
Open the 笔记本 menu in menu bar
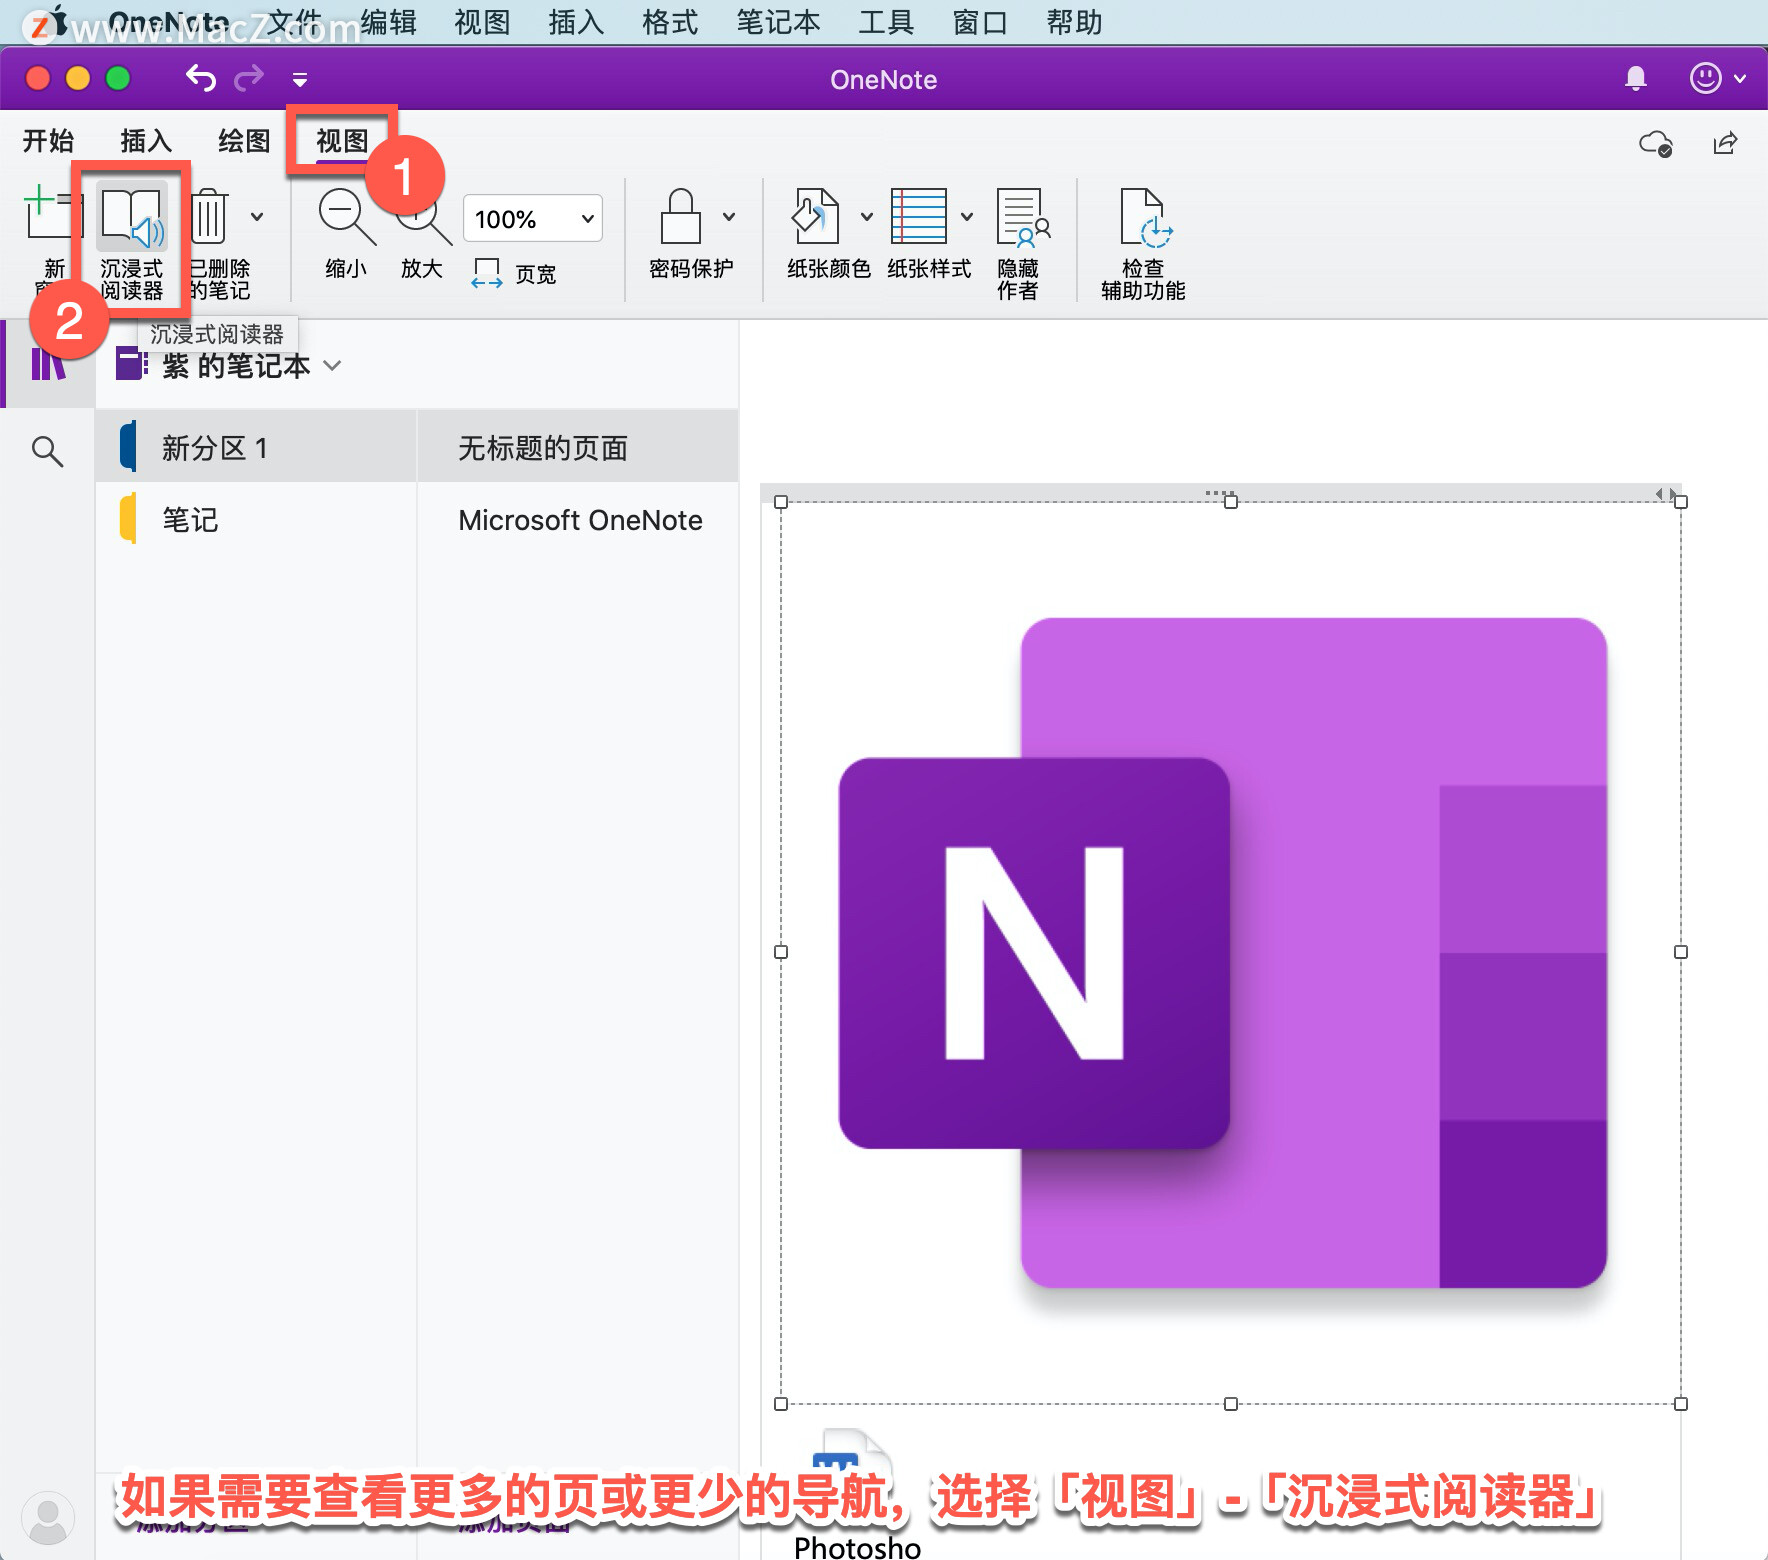pyautogui.click(x=778, y=22)
